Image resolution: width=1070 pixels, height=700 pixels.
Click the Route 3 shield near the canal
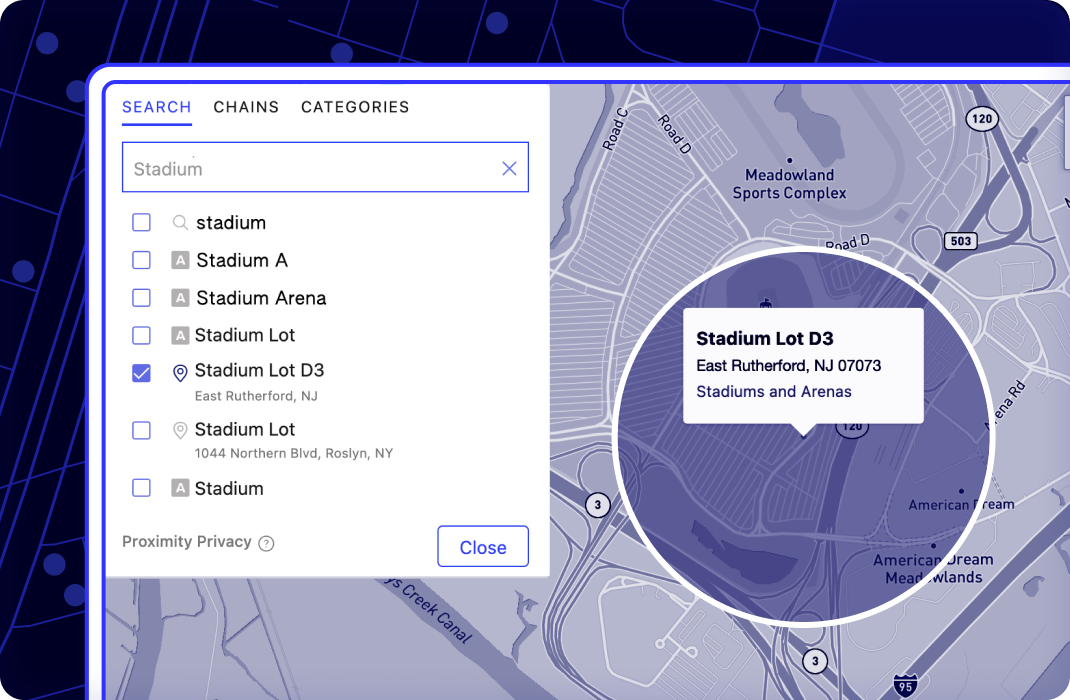[598, 505]
